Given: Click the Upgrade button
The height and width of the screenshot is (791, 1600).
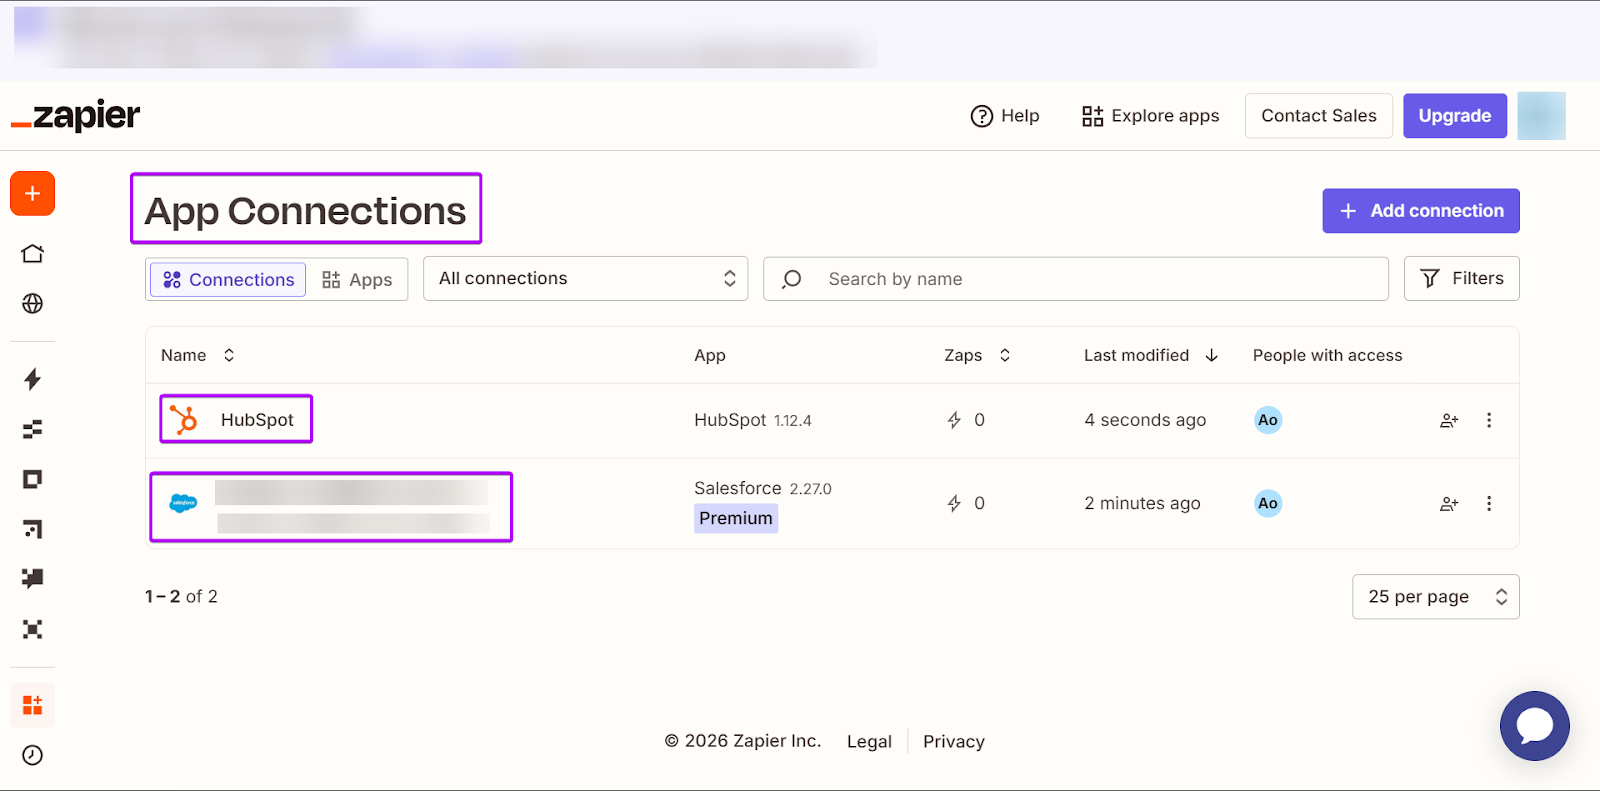Looking at the screenshot, I should click(1454, 116).
